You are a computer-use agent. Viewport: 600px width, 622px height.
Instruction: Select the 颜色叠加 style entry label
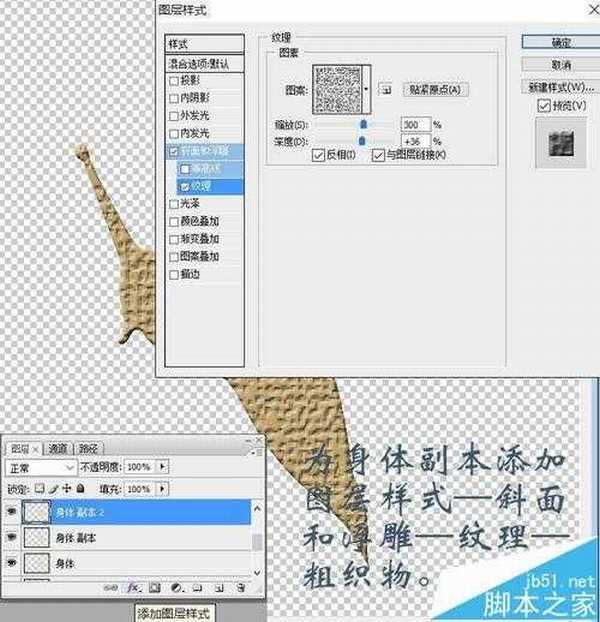tap(199, 221)
